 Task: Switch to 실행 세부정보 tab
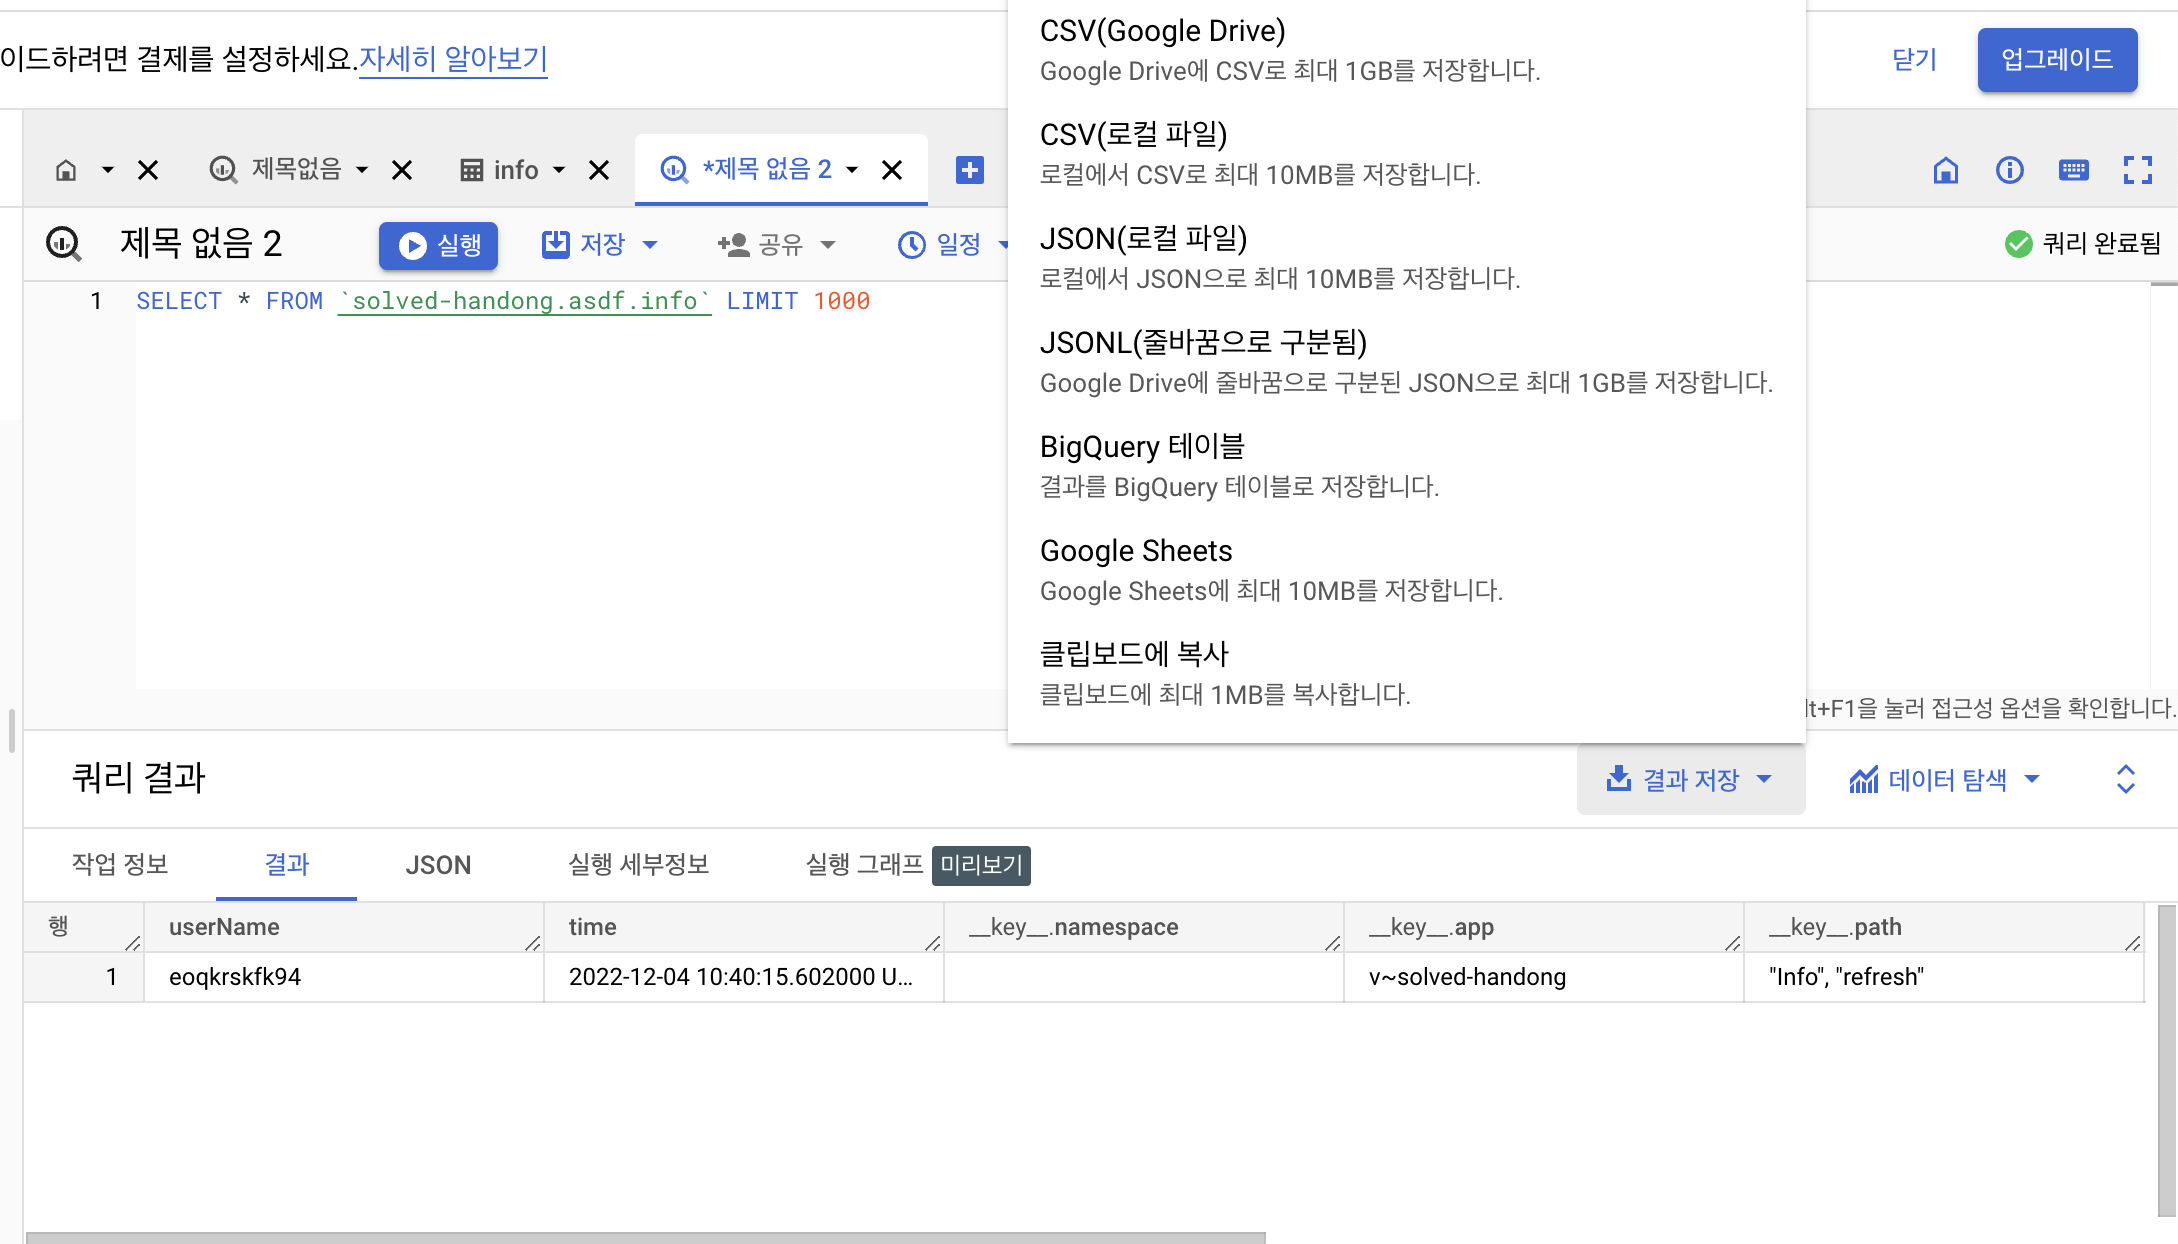[x=638, y=865]
